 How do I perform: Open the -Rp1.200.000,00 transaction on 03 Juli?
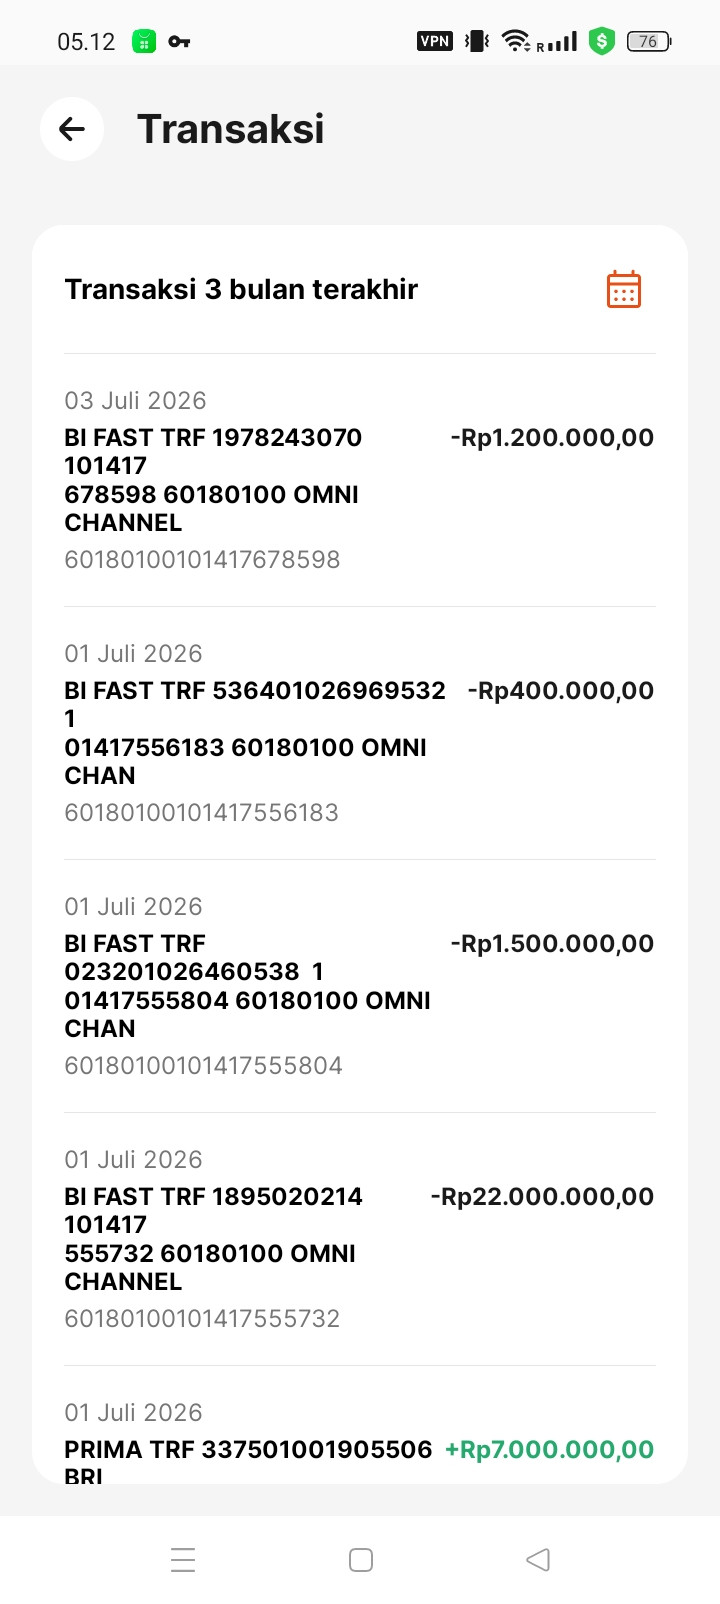point(360,480)
